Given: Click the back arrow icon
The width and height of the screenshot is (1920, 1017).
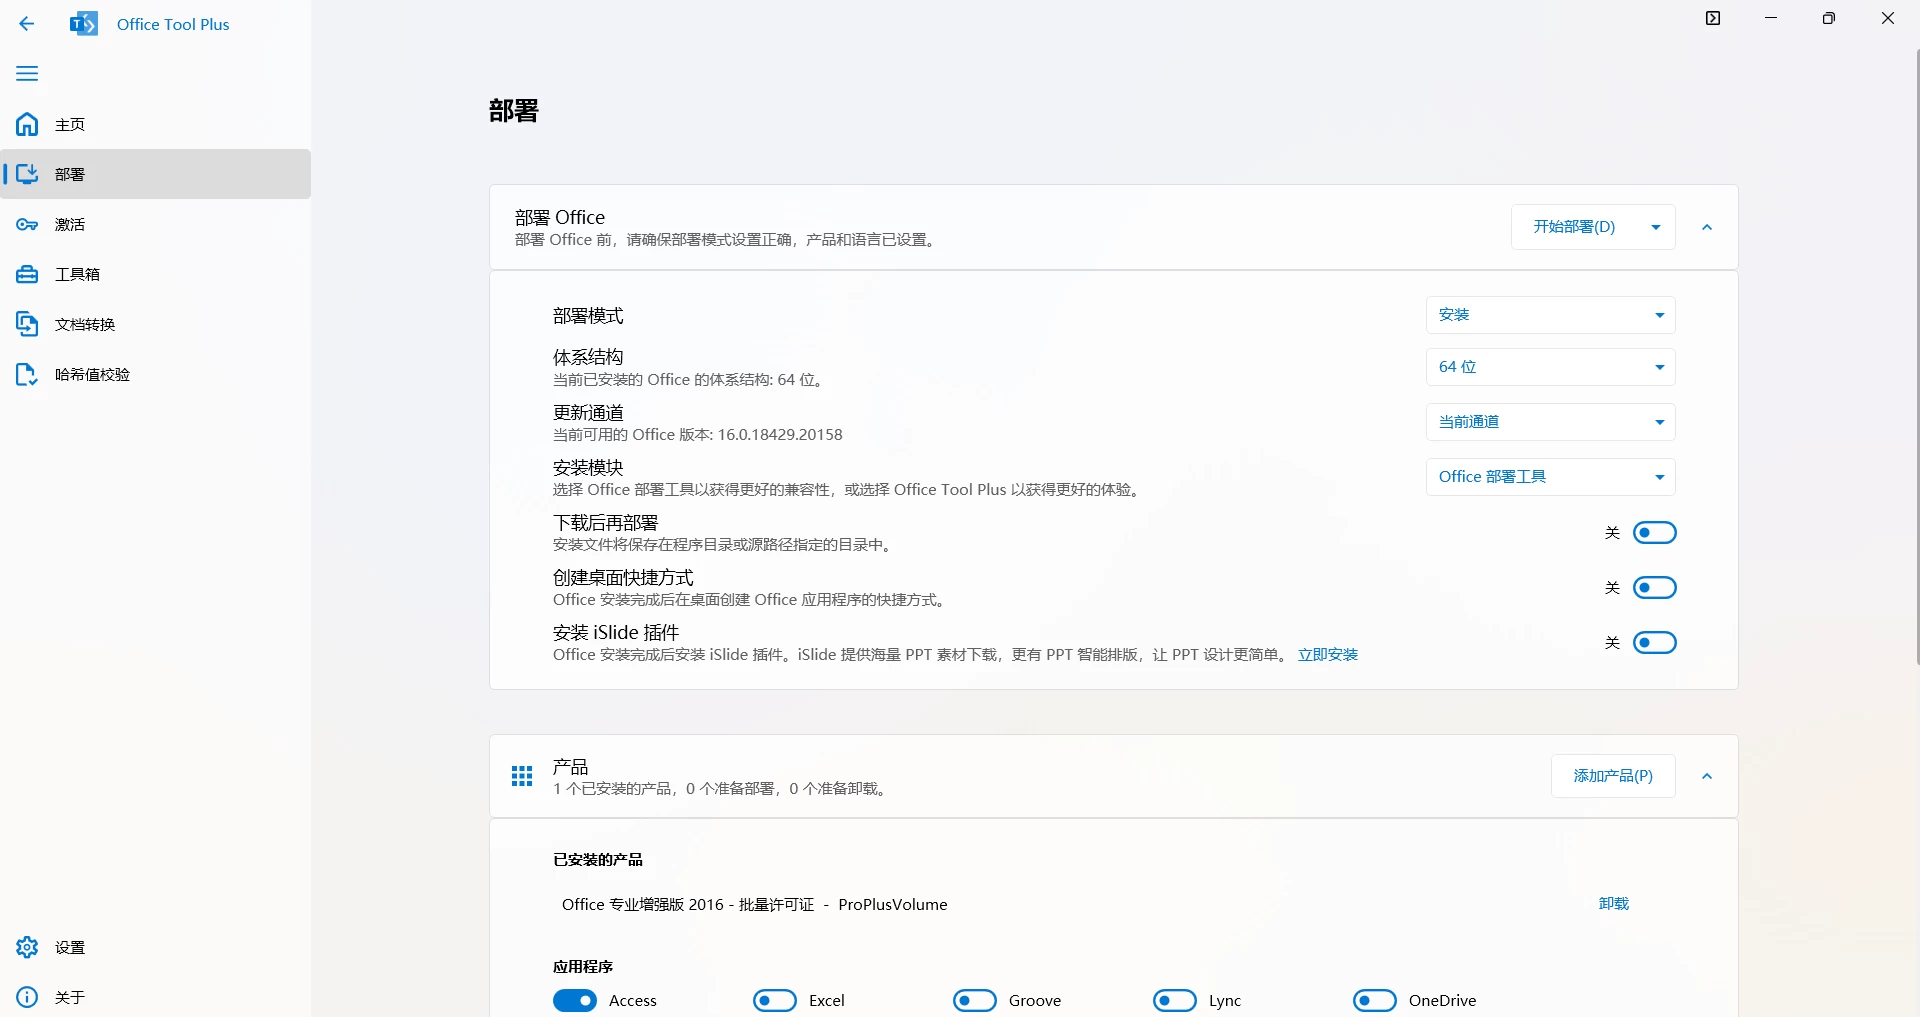Looking at the screenshot, I should 27,24.
